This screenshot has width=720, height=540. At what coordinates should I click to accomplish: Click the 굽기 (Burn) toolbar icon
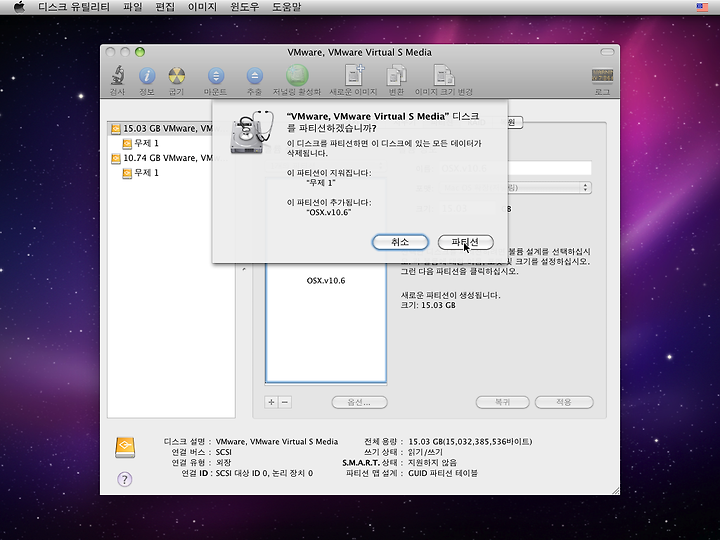(176, 80)
